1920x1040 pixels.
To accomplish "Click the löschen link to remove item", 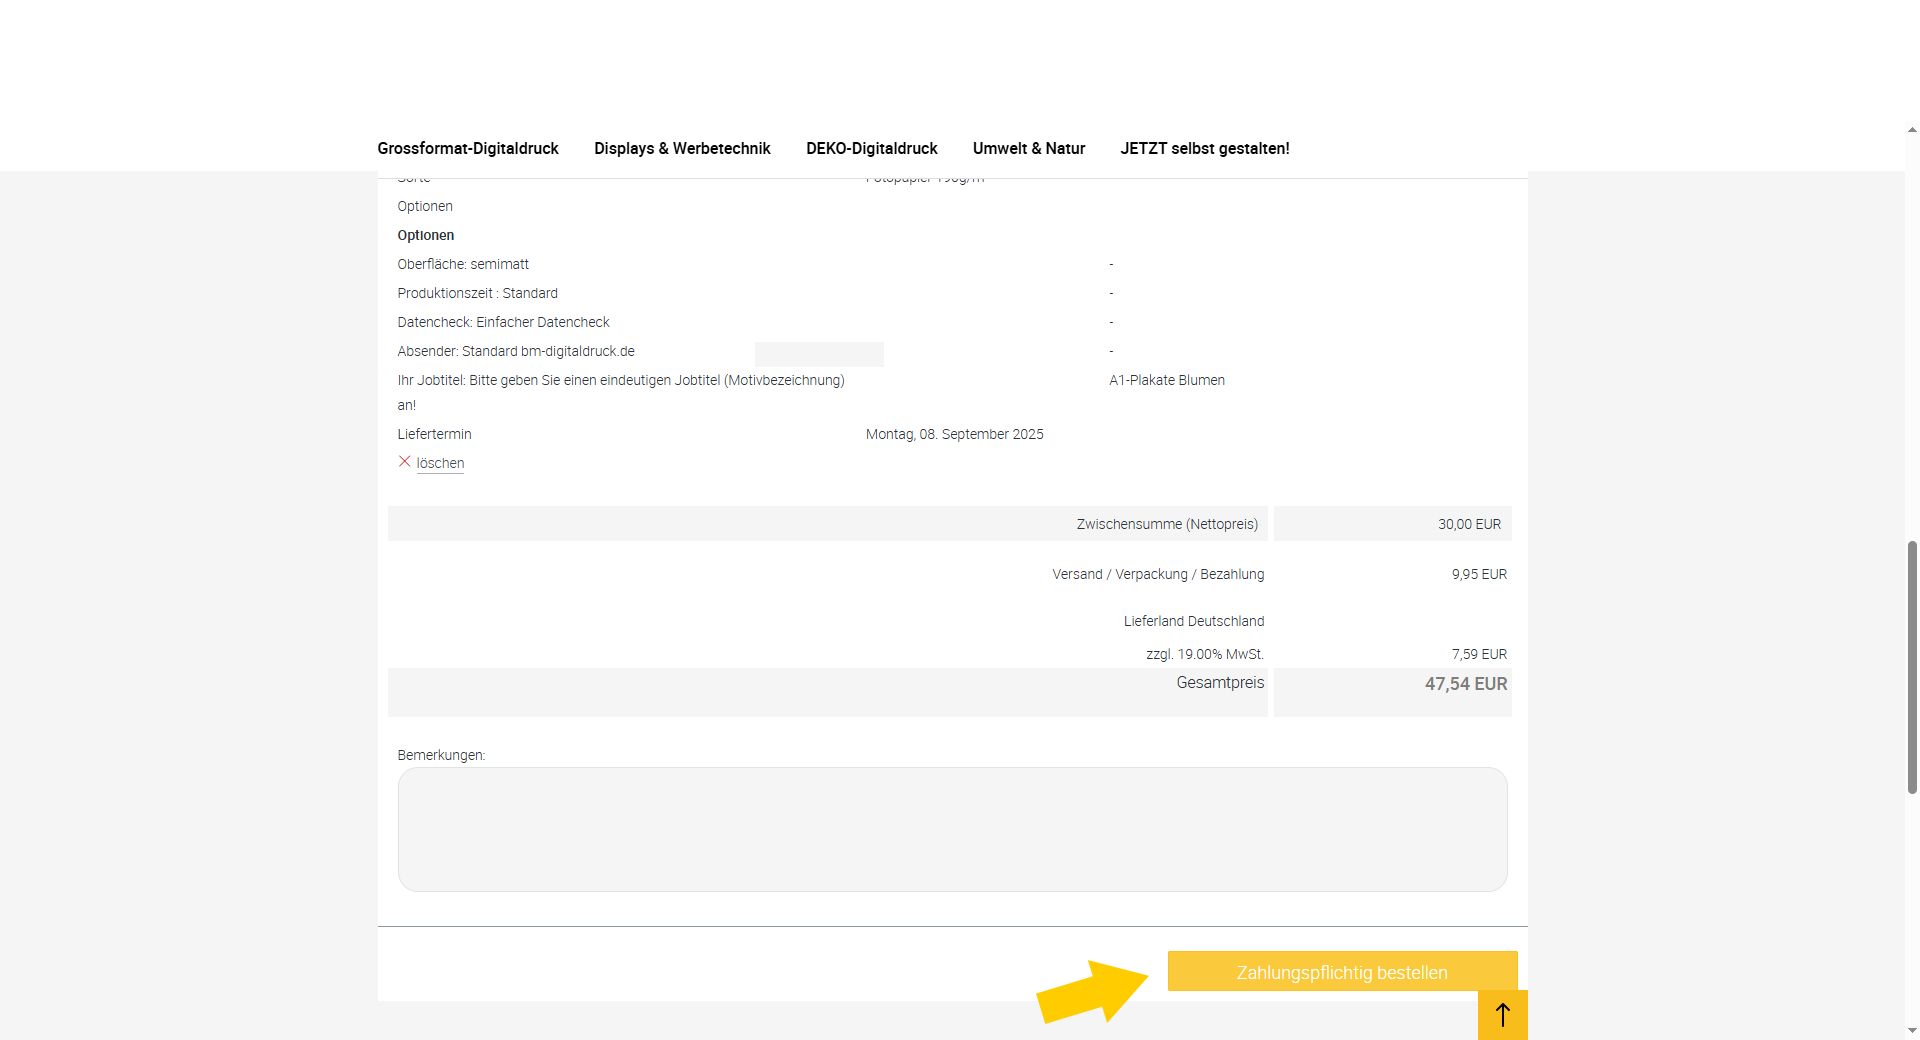I will [x=440, y=463].
